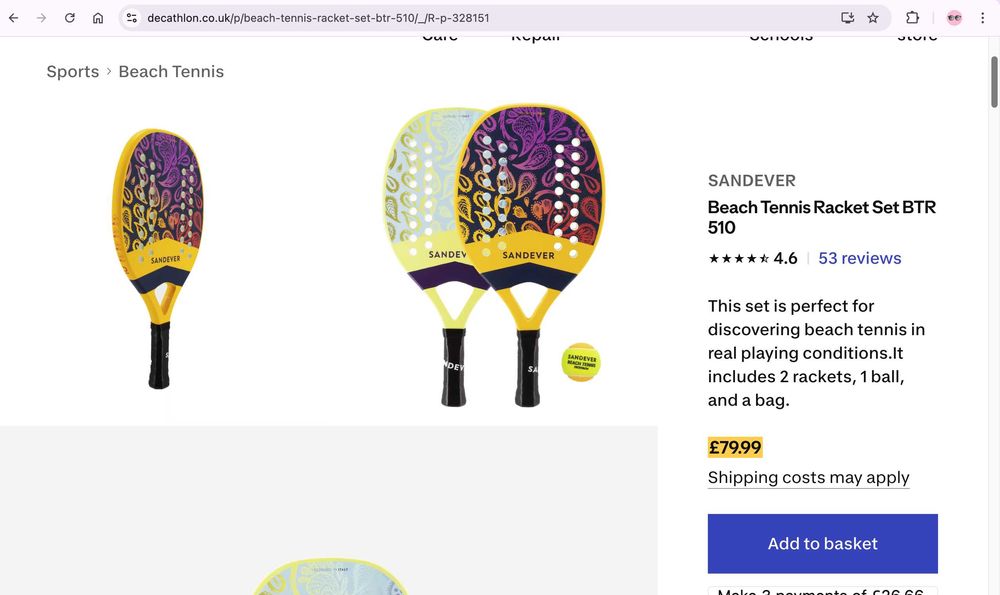1000x595 pixels.
Task: Go to the browser home page
Action: 98,18
